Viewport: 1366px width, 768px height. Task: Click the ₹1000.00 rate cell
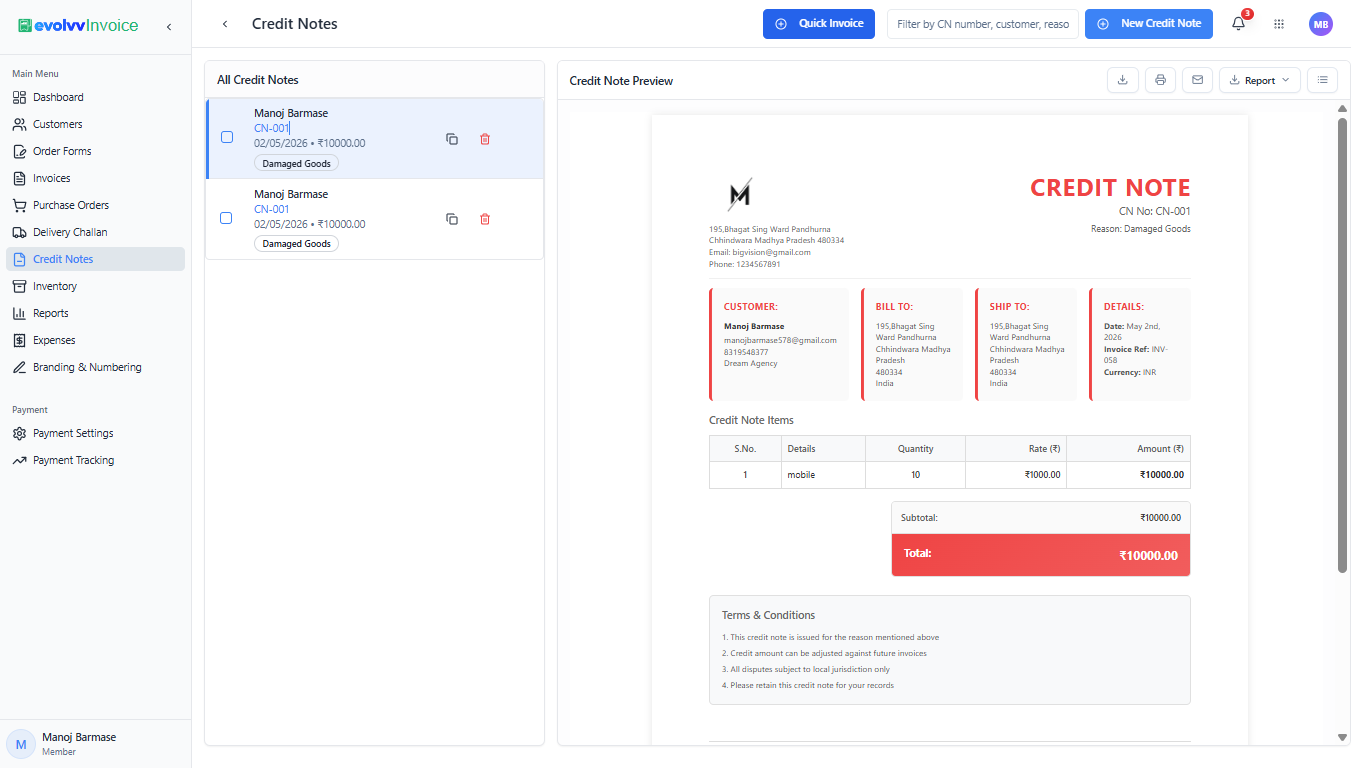(x=1016, y=475)
